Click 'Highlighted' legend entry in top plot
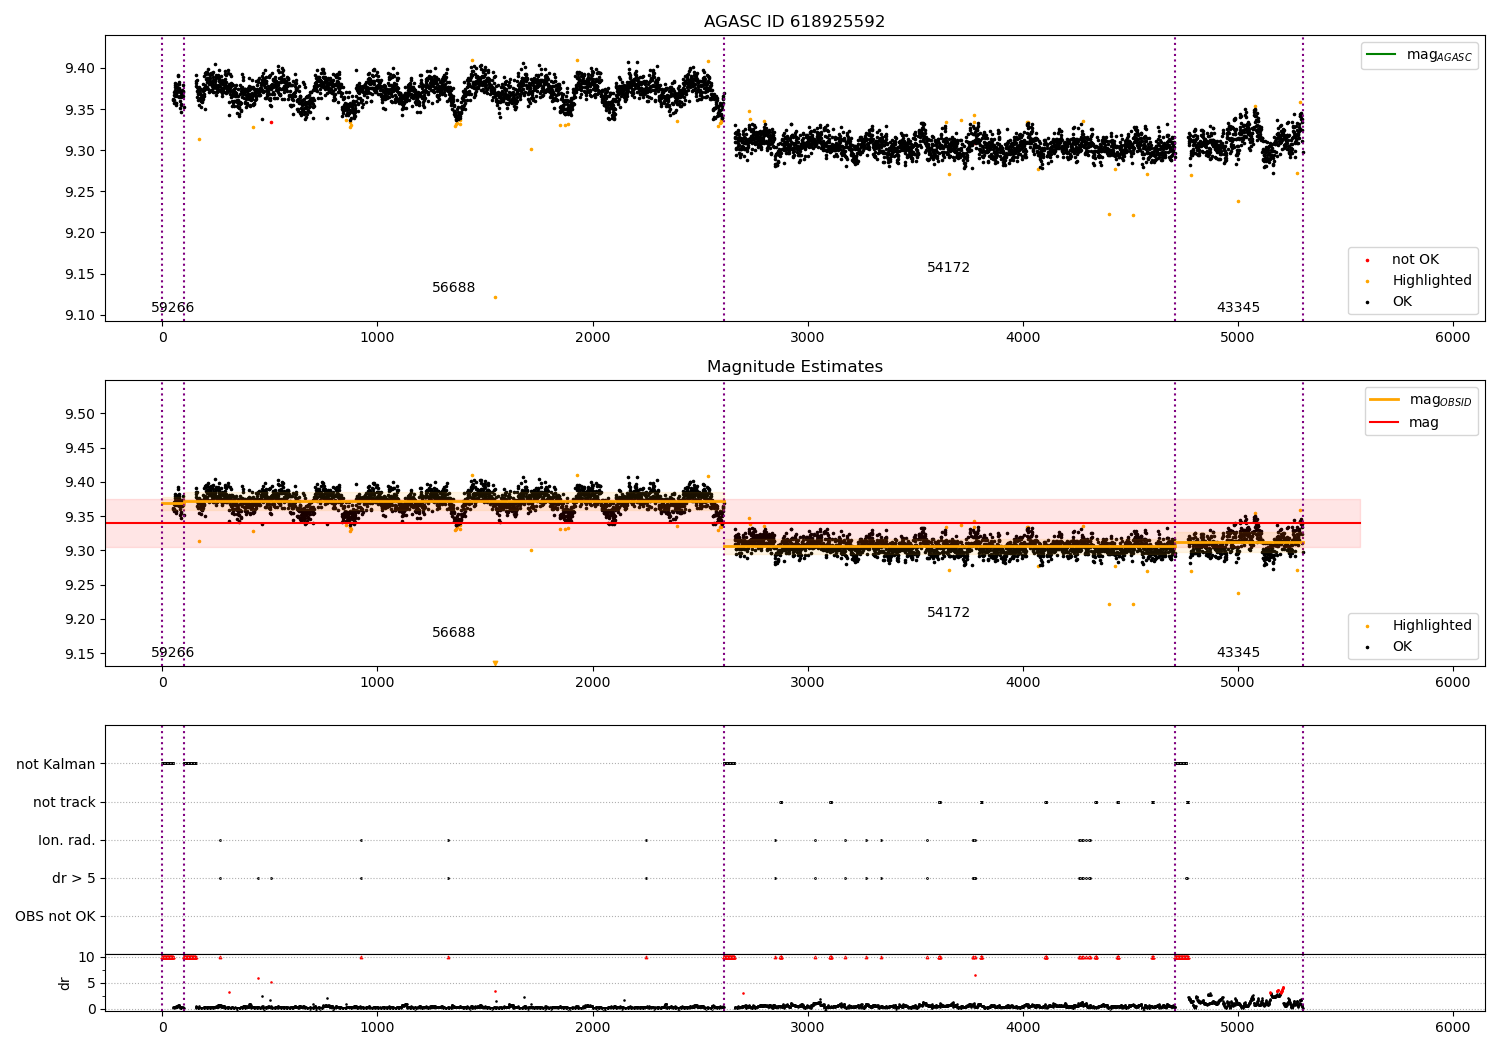This screenshot has height=1050, width=1500. point(1432,280)
